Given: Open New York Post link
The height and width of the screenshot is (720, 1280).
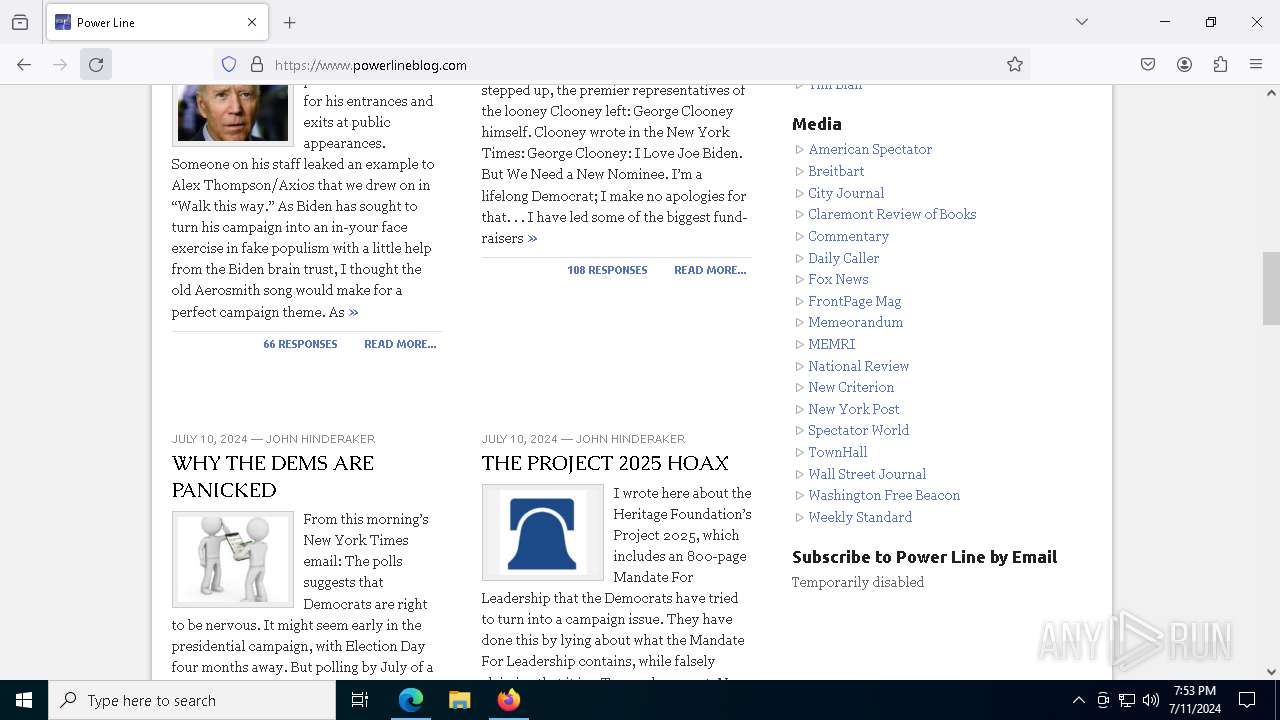Looking at the screenshot, I should point(854,409).
